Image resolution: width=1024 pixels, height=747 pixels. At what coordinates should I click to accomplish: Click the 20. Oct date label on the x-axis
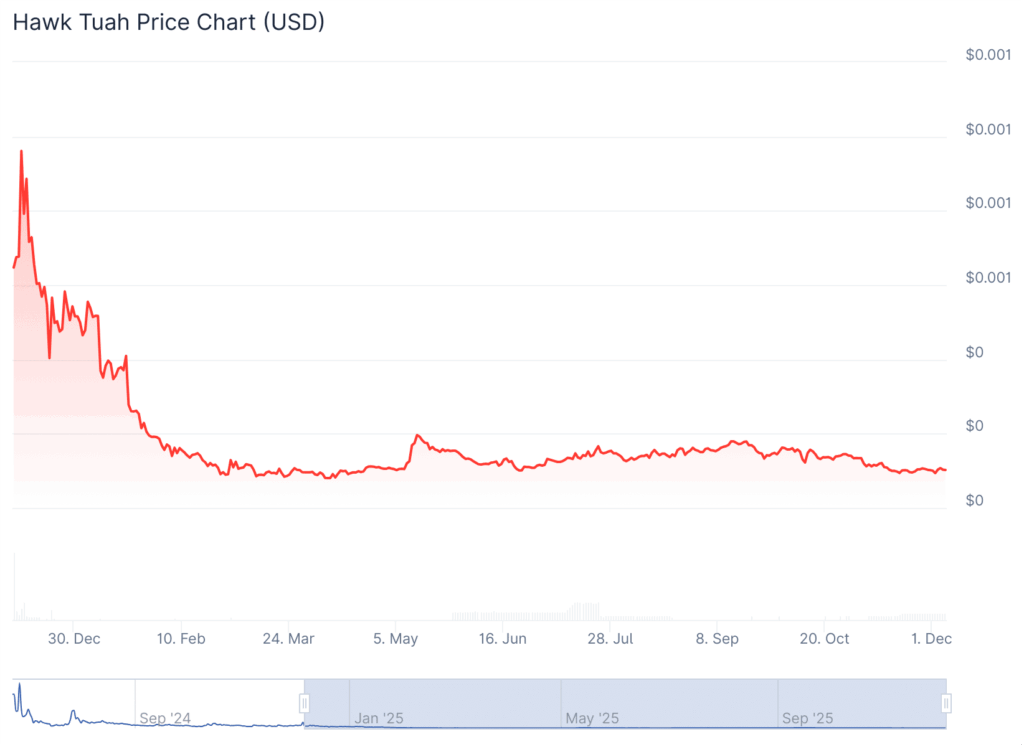(824, 639)
